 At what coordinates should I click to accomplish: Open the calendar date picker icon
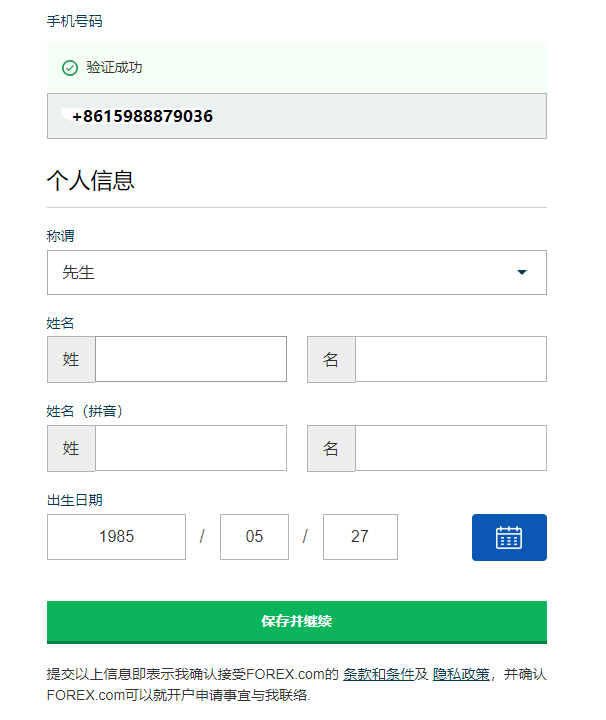pos(509,537)
